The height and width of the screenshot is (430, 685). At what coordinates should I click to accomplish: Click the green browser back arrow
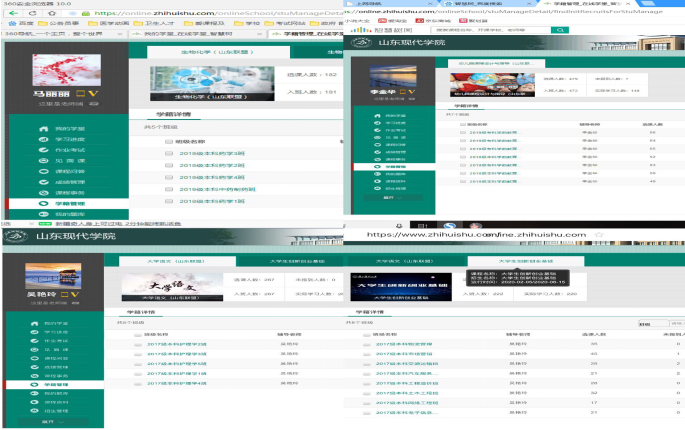pos(8,14)
